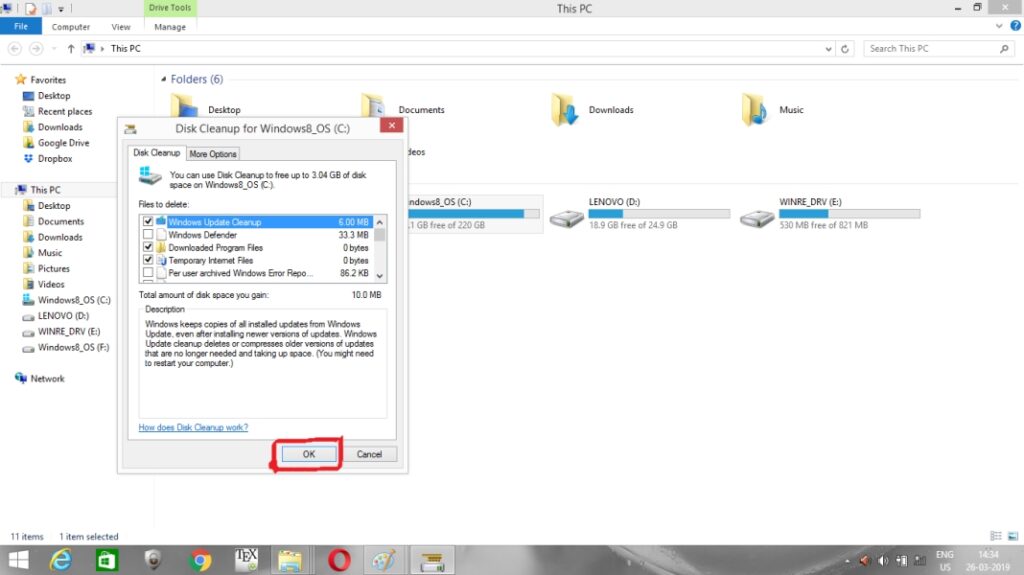The image size is (1024, 575).
Task: Check the Windows Defender checkbox
Action: click(x=148, y=235)
